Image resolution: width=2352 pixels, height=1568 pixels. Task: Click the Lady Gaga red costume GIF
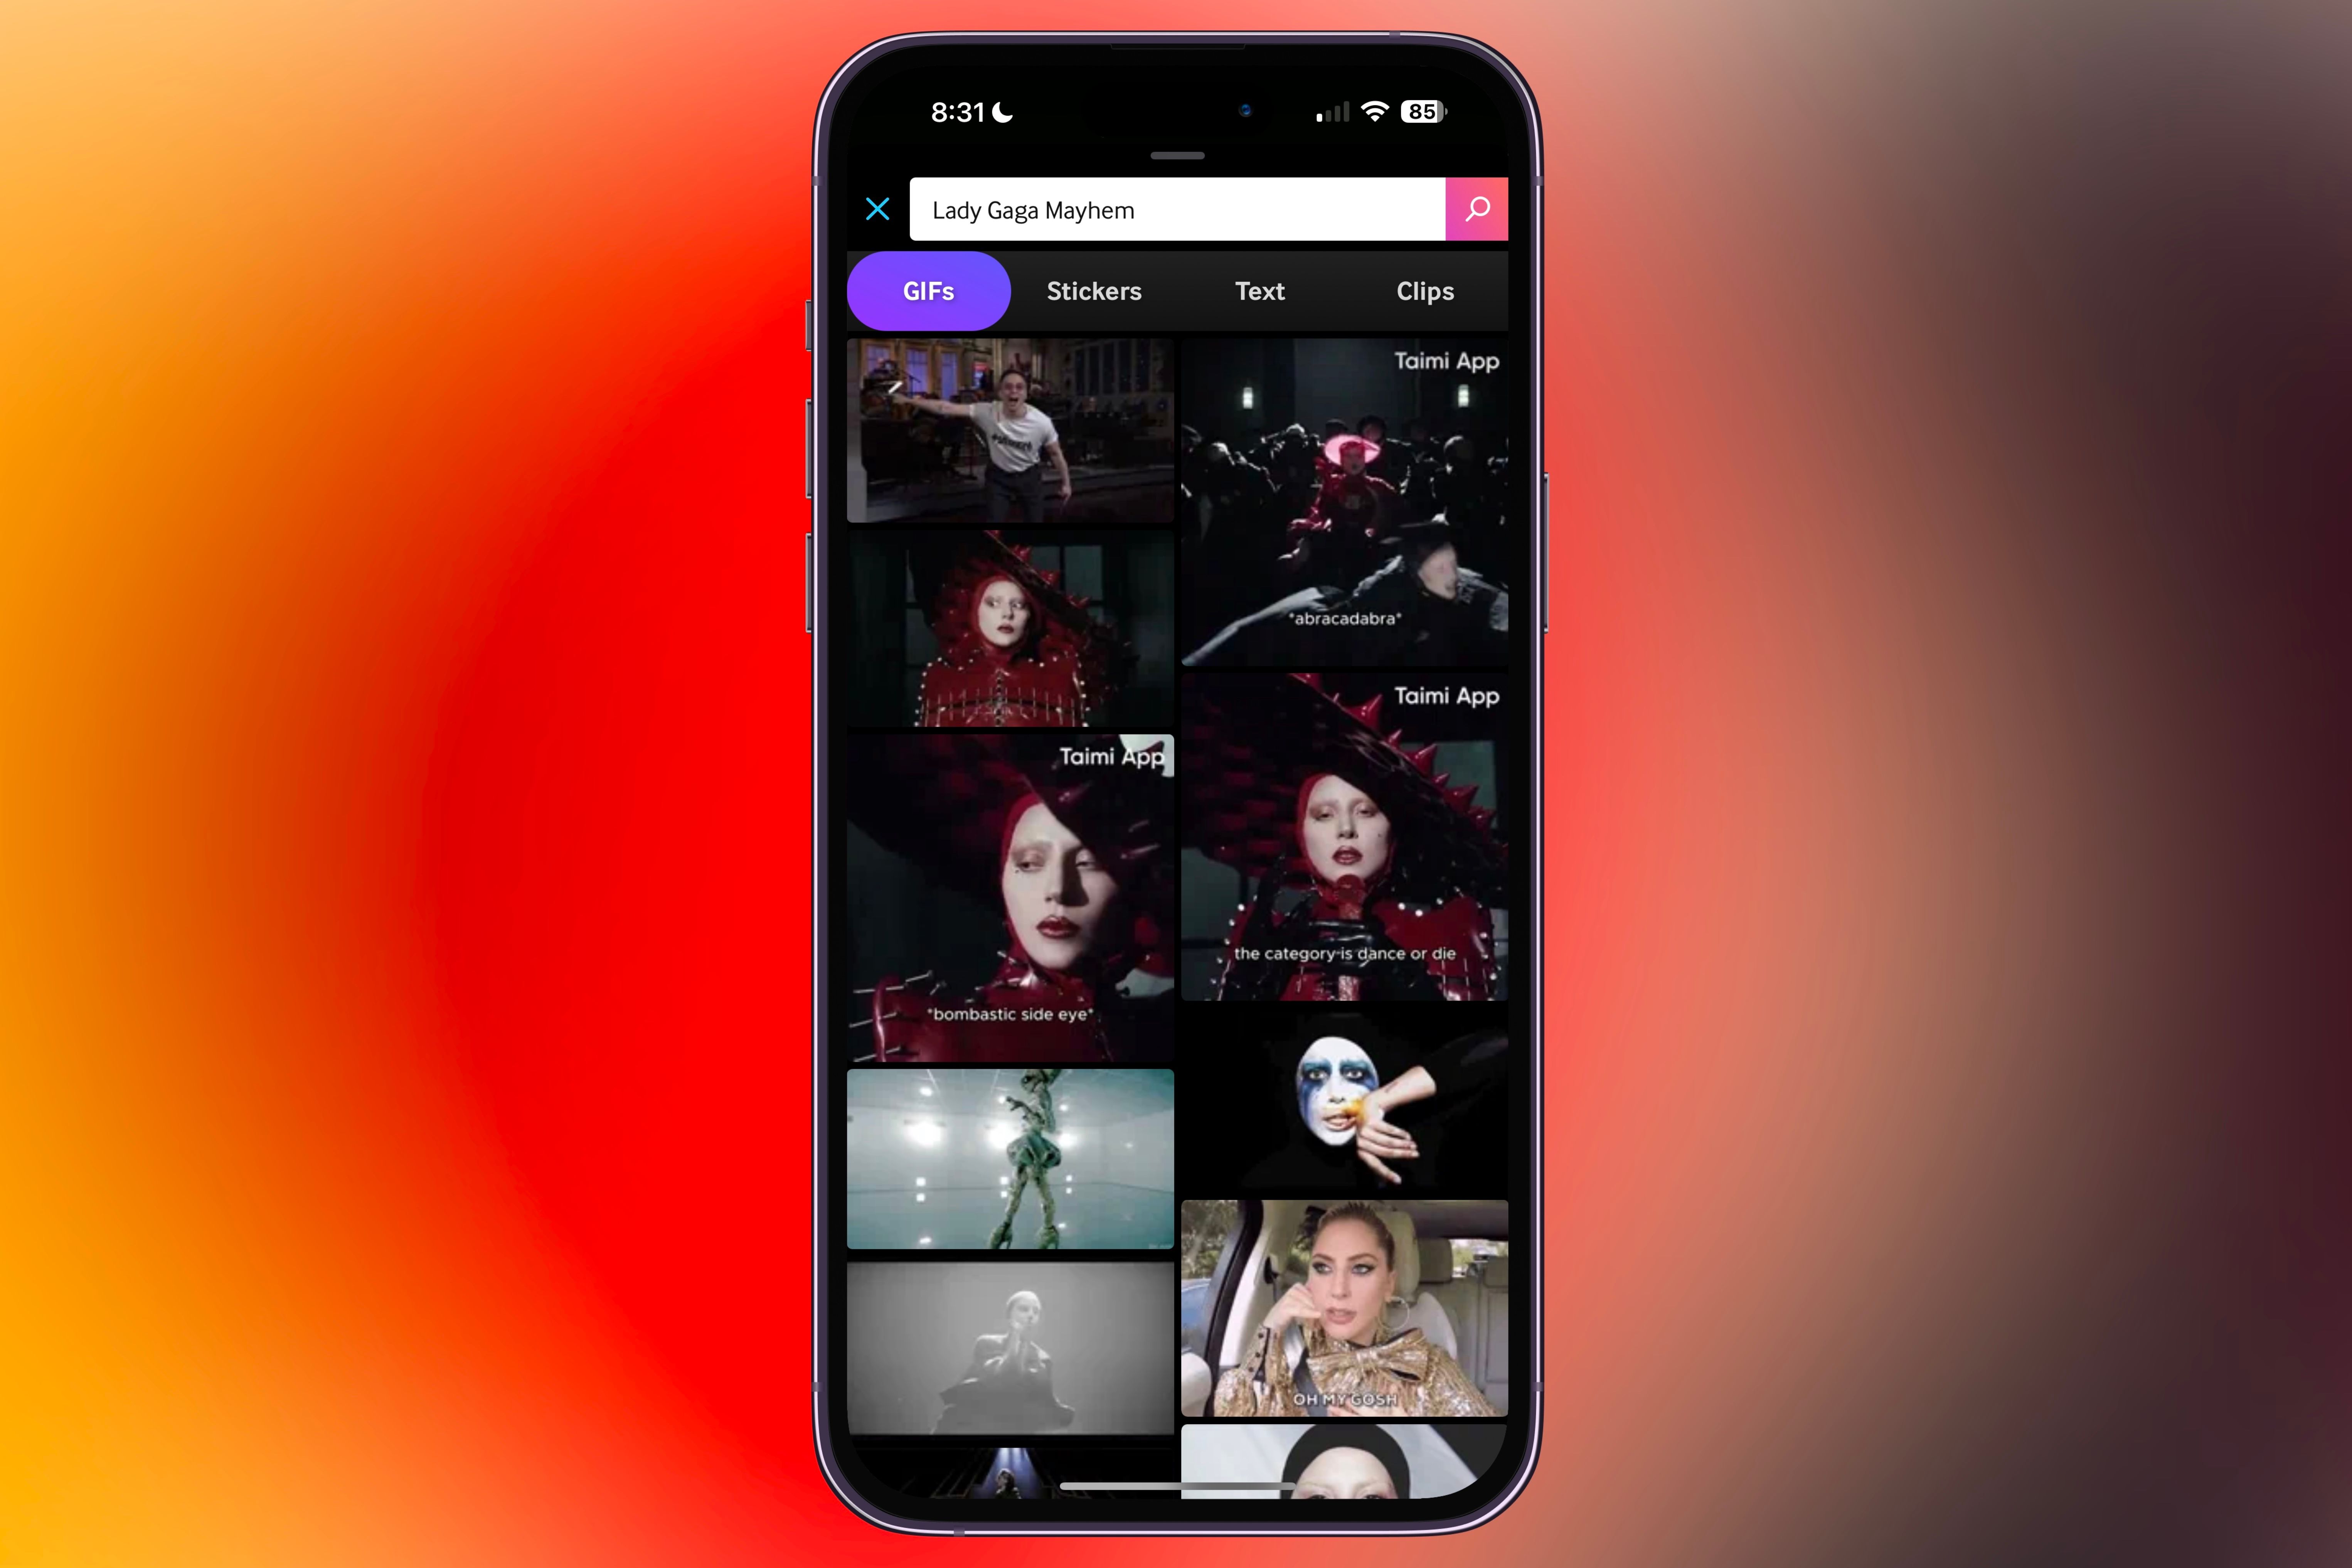1015,630
